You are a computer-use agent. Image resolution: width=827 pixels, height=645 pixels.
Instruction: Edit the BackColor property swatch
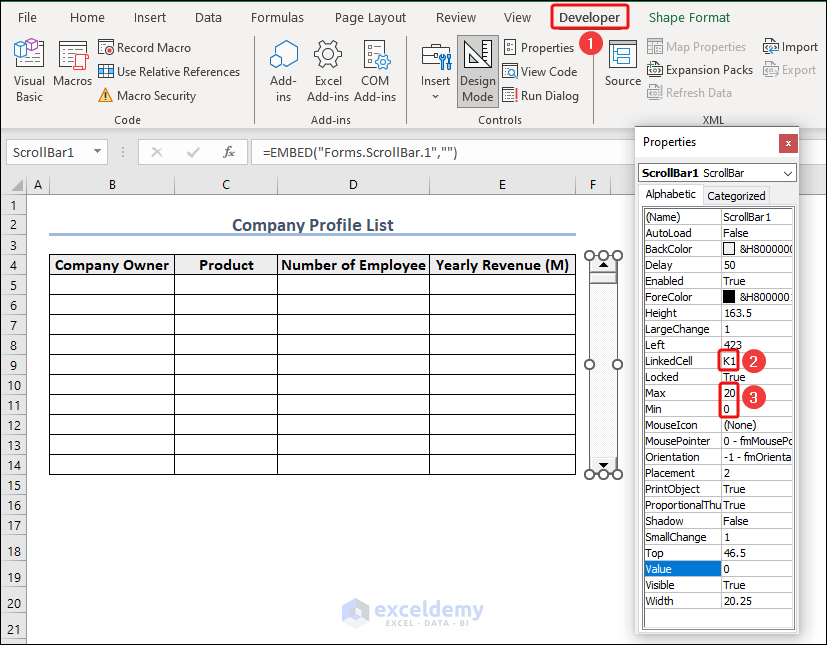[730, 248]
